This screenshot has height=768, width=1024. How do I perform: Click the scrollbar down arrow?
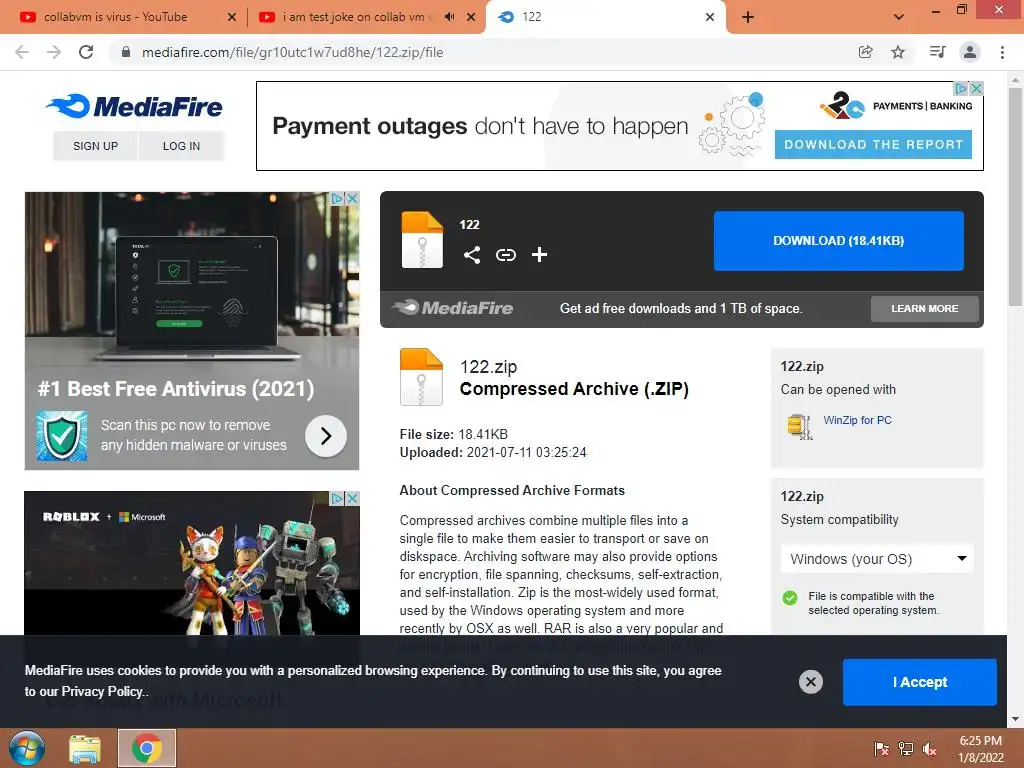(x=1014, y=720)
